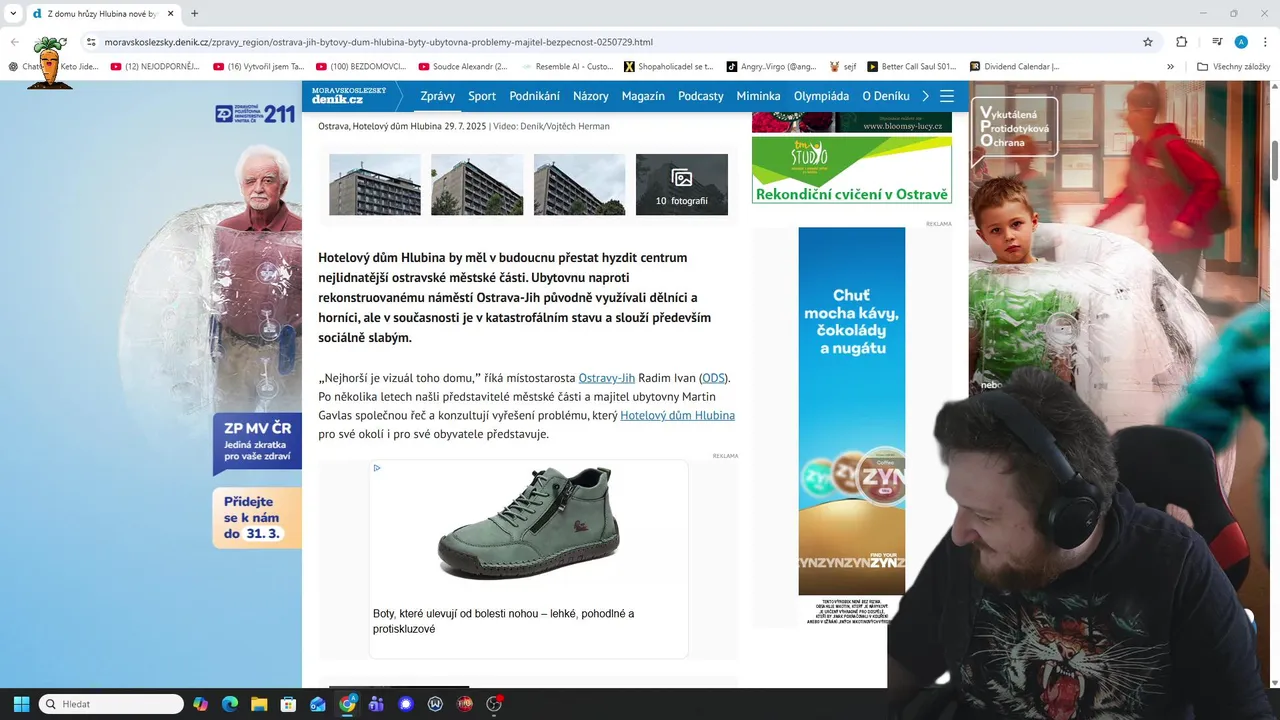Screen dimensions: 1280x720
Task: Open a new browser tab
Action: coord(194,13)
